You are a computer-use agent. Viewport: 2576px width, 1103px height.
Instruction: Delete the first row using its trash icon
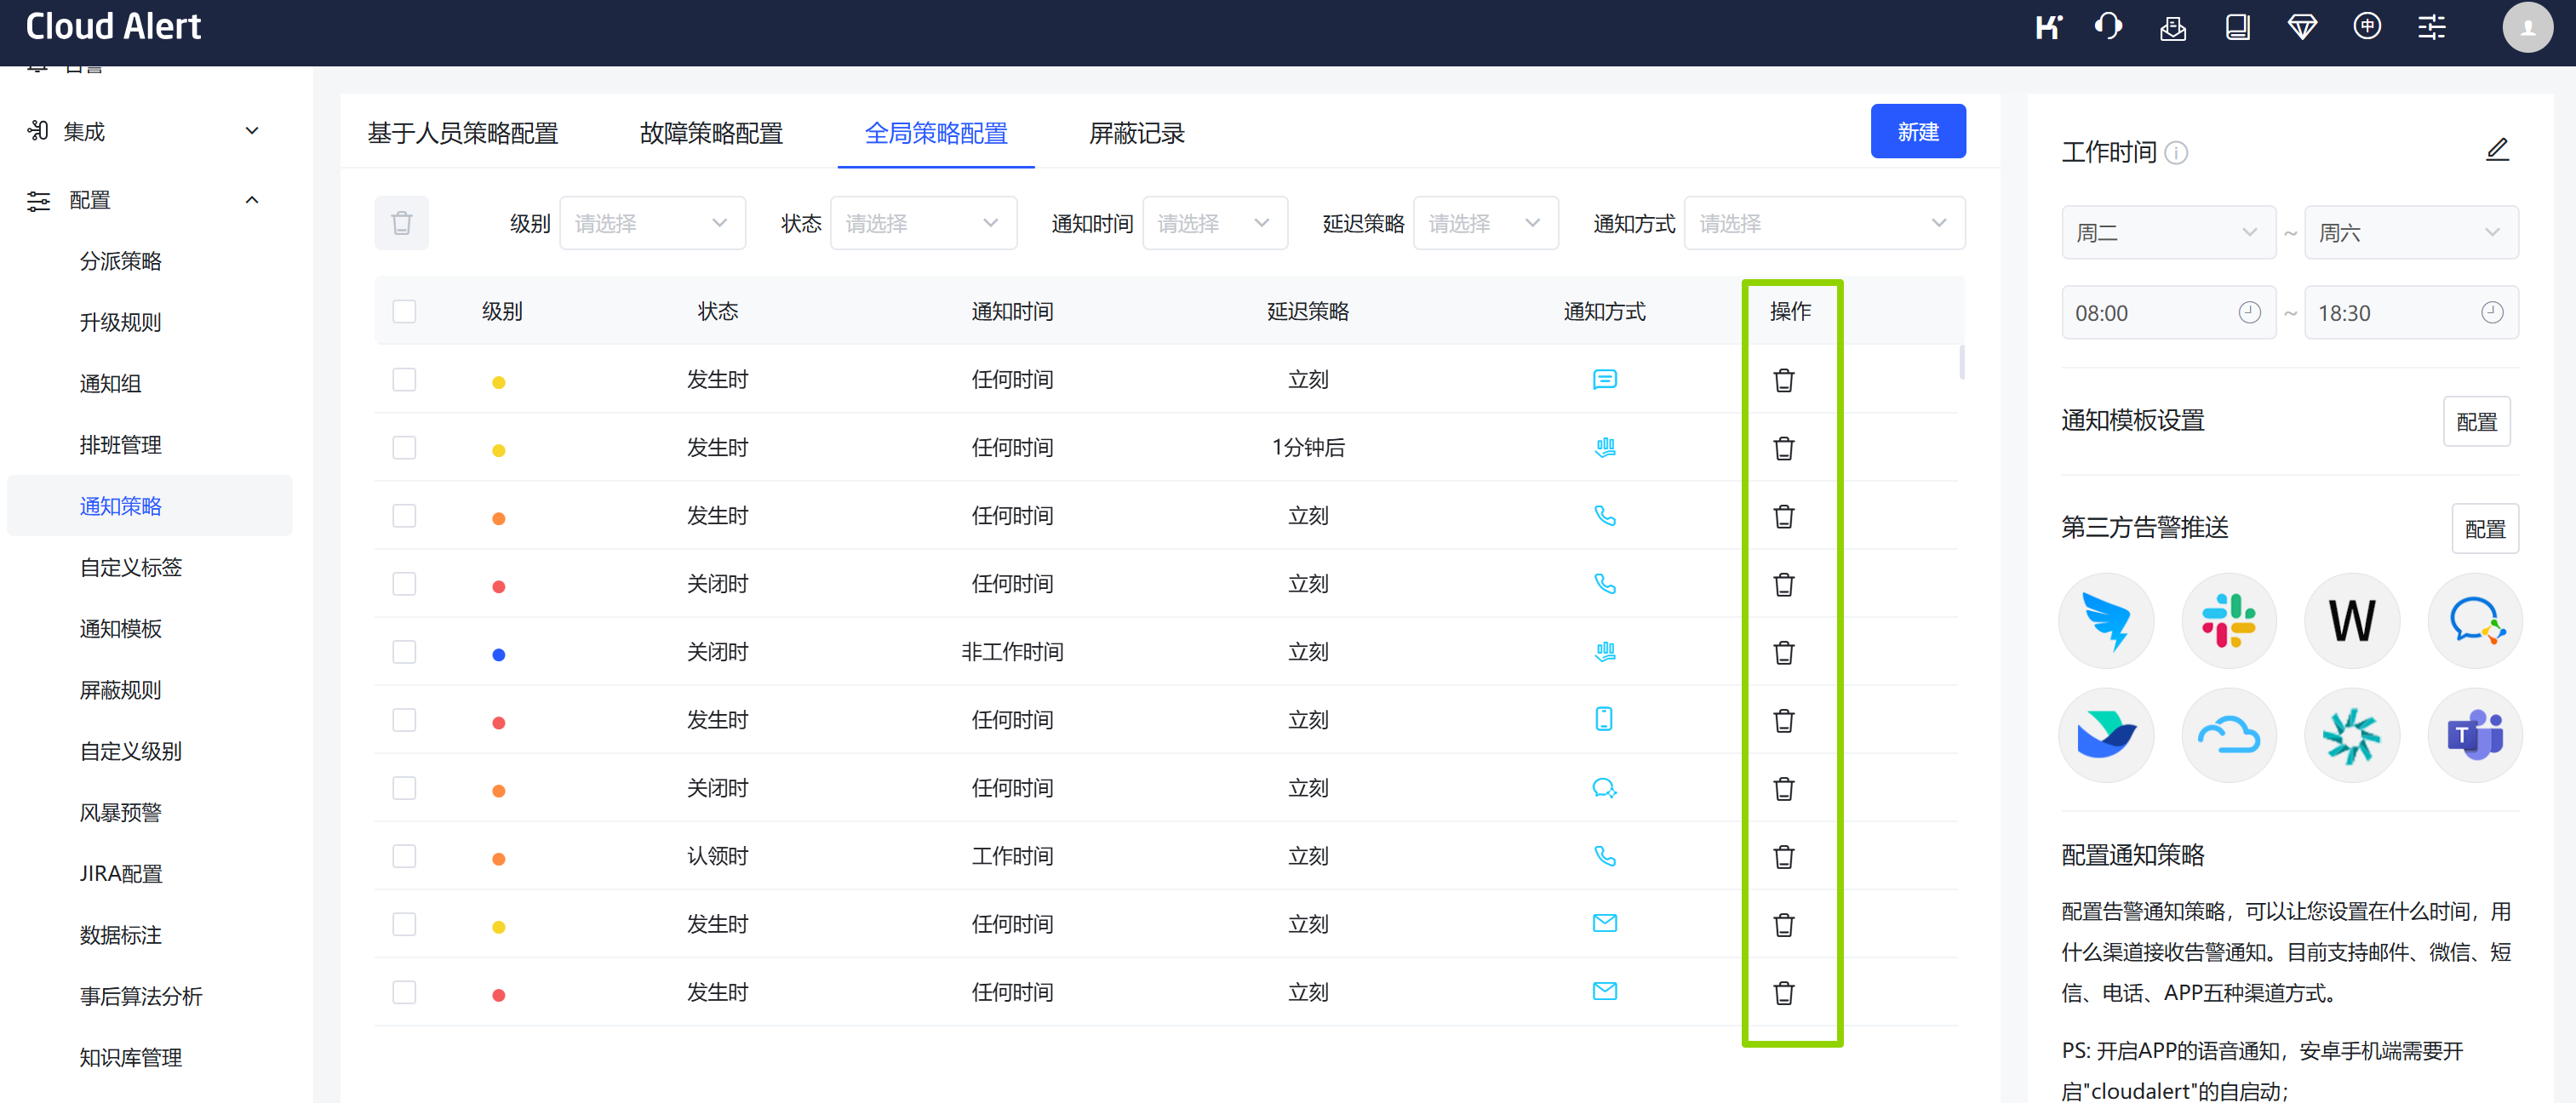click(1783, 380)
